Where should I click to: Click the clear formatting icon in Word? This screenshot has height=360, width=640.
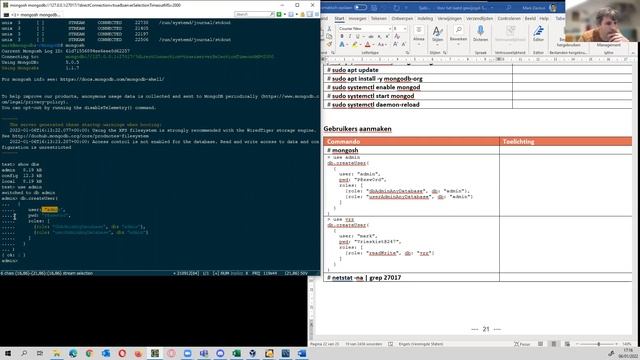point(397,37)
